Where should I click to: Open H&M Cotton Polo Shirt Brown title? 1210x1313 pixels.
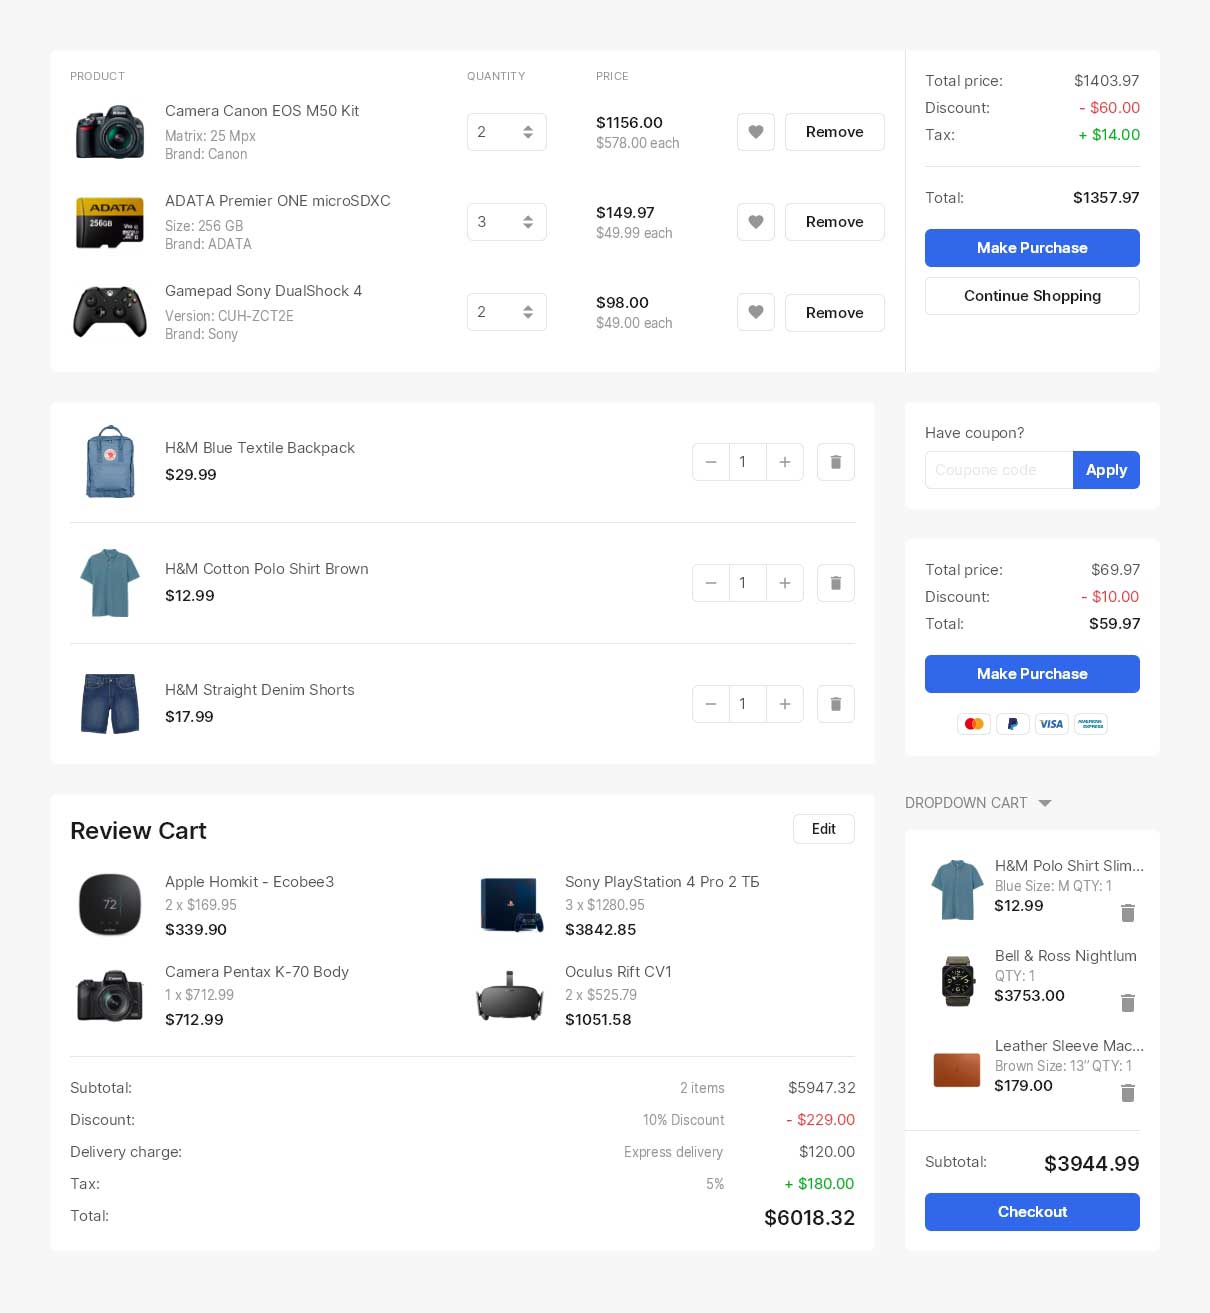(x=267, y=569)
